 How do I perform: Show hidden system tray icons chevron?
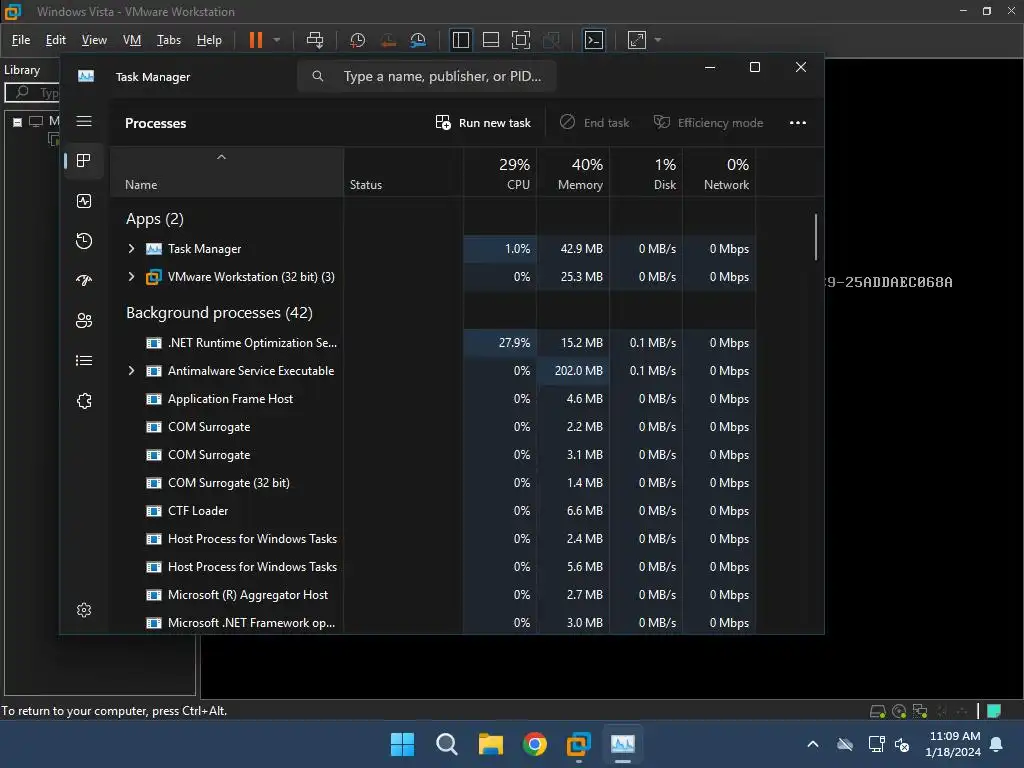(812, 744)
